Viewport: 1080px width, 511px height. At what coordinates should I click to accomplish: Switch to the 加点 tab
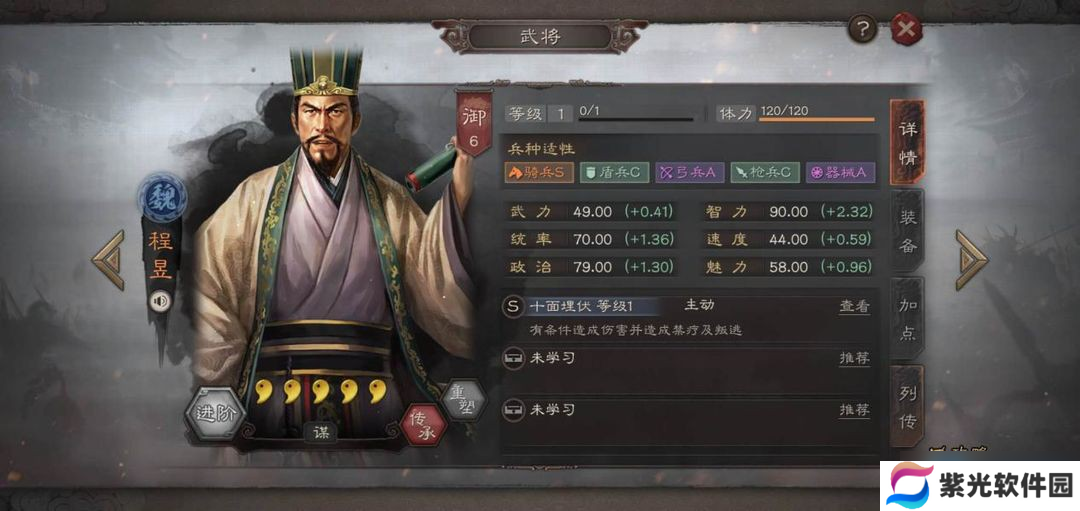coord(907,319)
